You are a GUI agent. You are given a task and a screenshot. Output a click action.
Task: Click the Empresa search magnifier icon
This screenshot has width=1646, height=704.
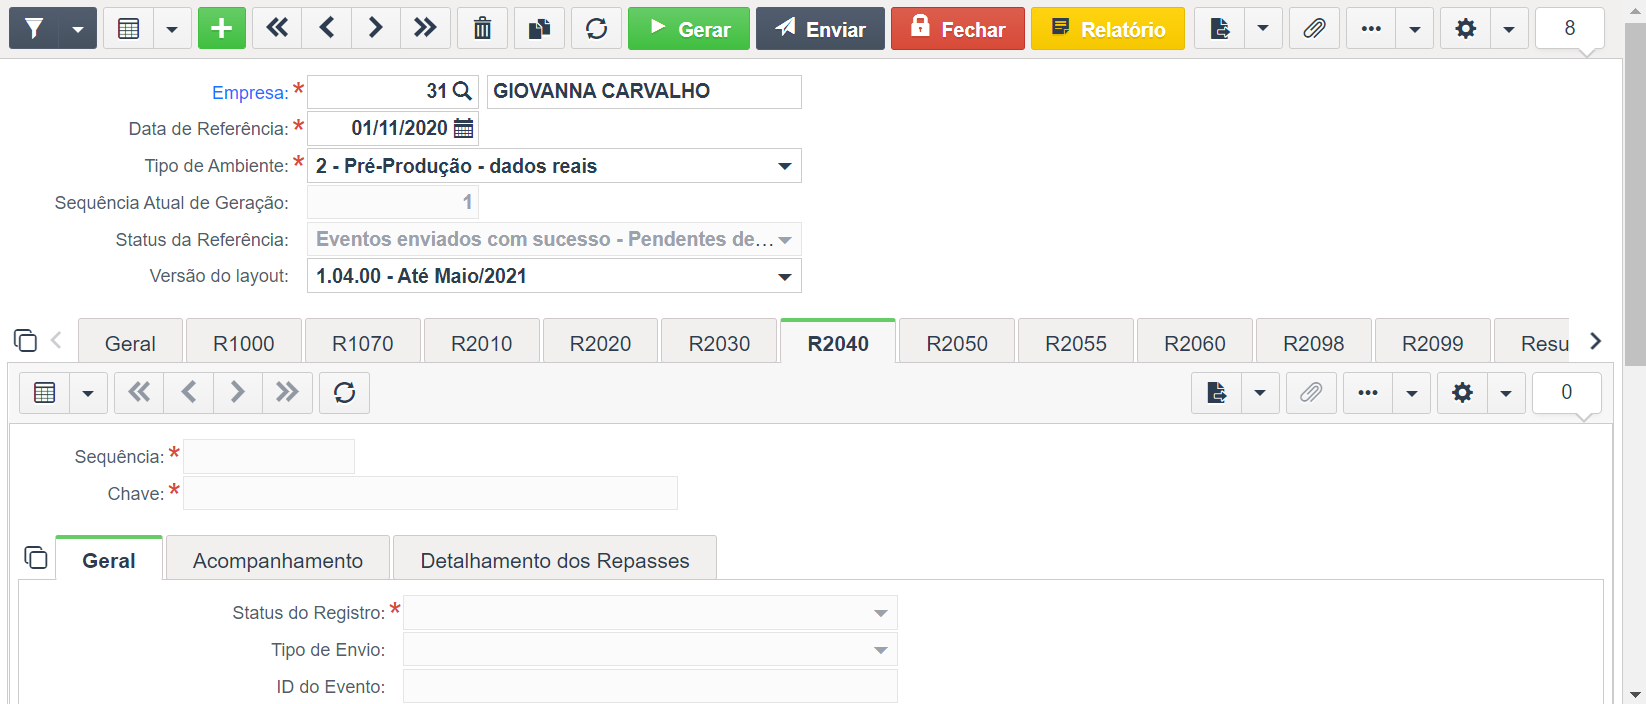tap(462, 91)
